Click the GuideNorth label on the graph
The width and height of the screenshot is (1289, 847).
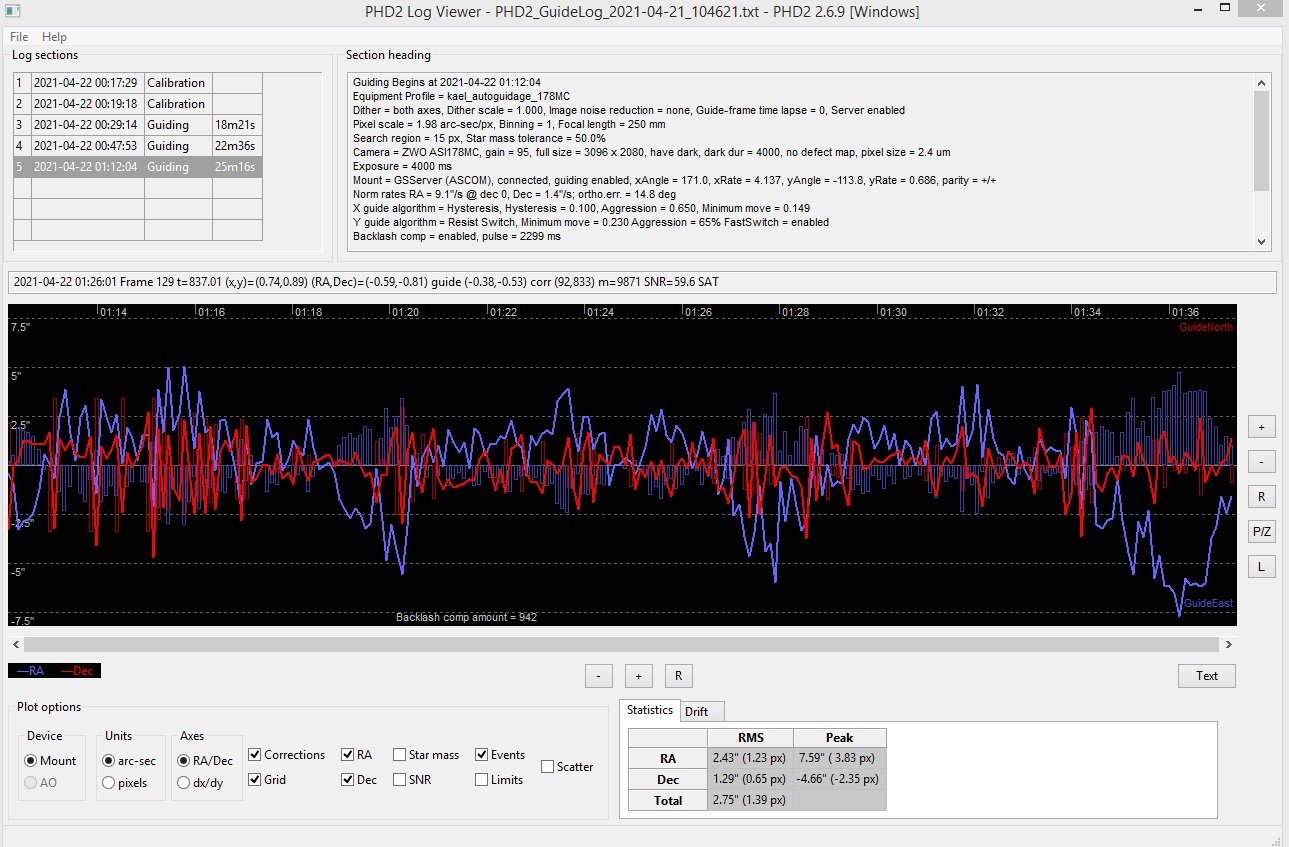(x=1206, y=327)
